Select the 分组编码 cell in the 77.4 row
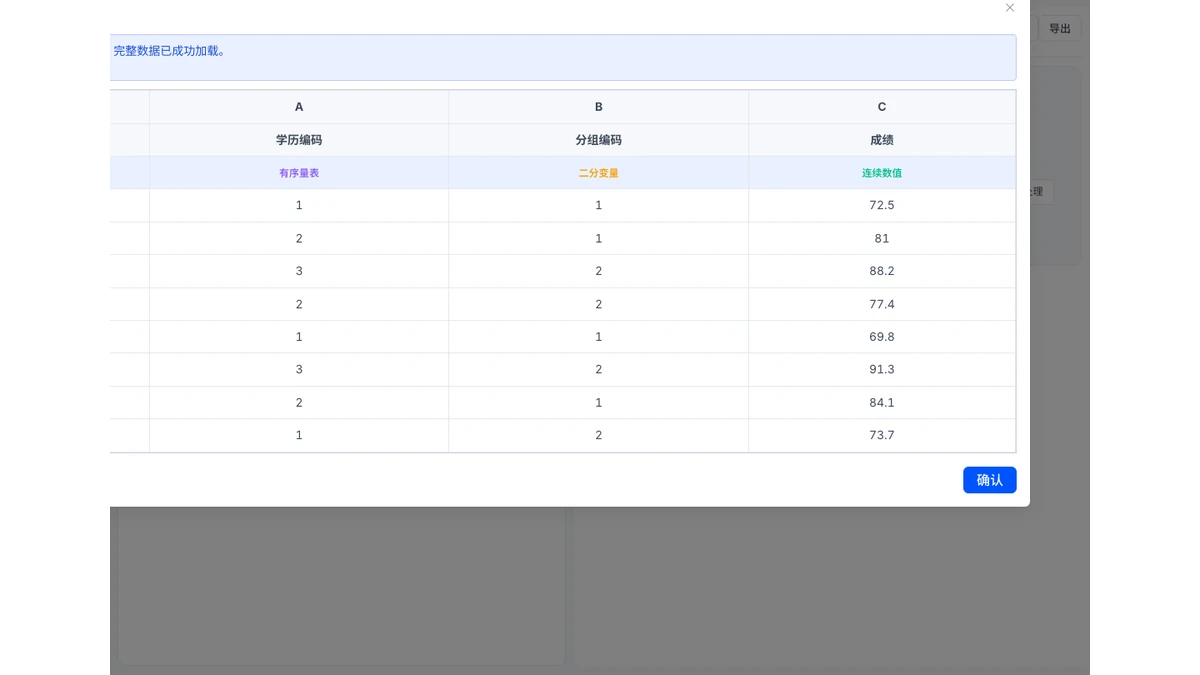Image resolution: width=1200 pixels, height=675 pixels. pyautogui.click(x=599, y=304)
